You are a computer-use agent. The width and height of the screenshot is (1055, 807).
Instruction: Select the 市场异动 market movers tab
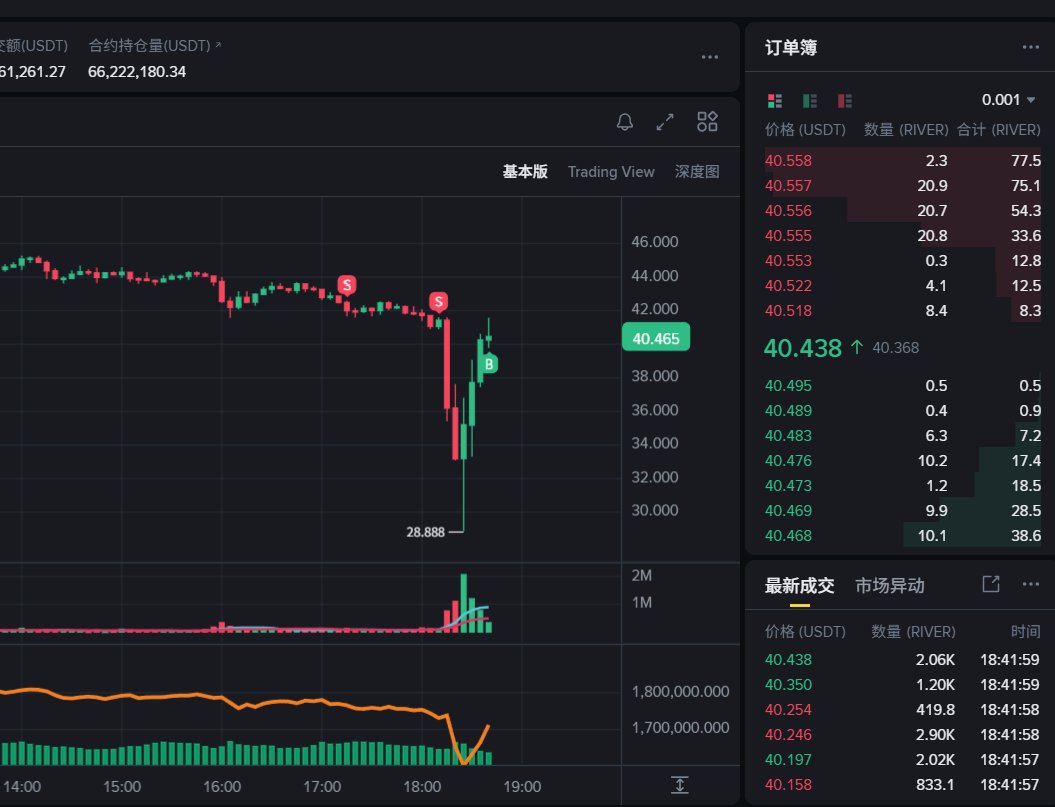pos(889,586)
